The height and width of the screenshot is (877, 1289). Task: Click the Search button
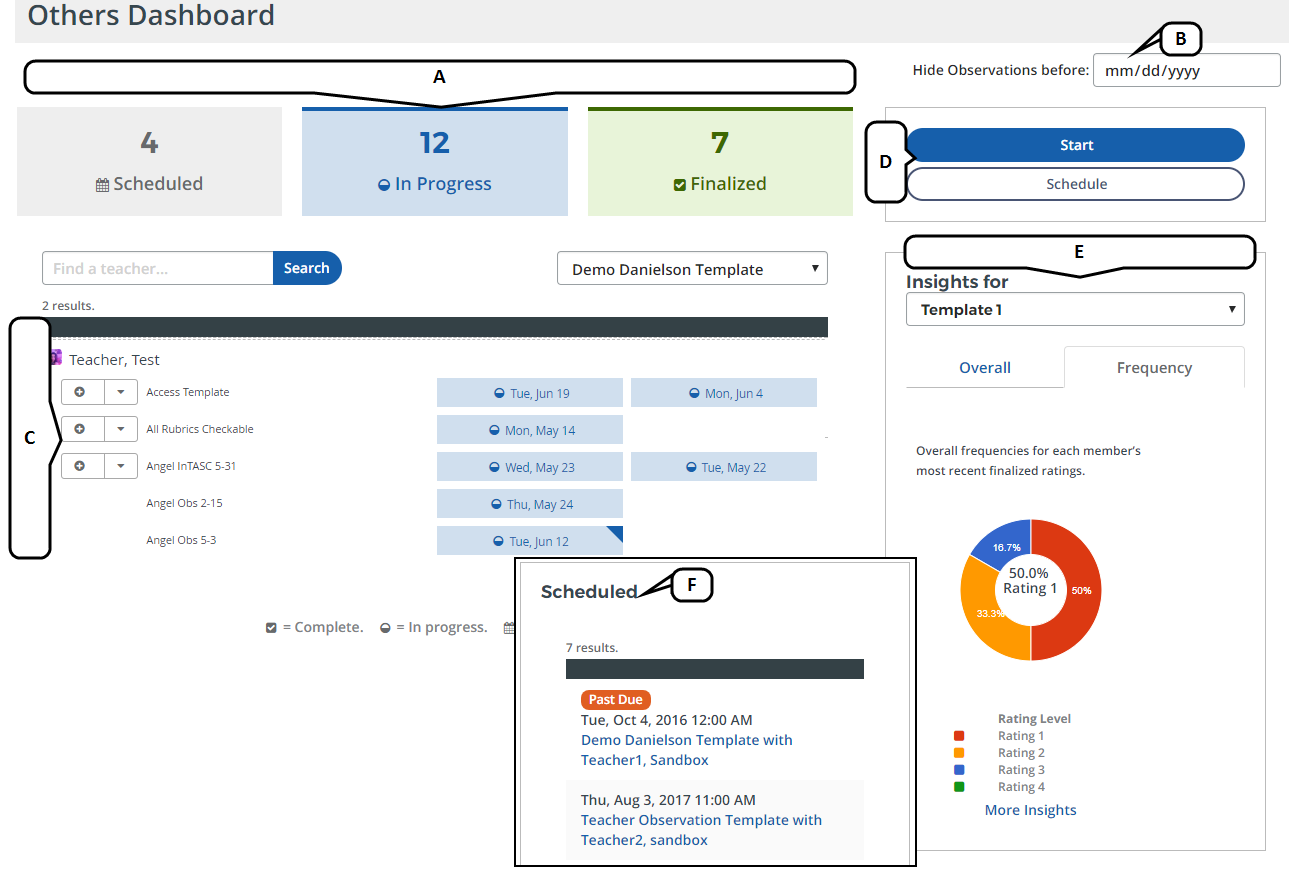307,268
